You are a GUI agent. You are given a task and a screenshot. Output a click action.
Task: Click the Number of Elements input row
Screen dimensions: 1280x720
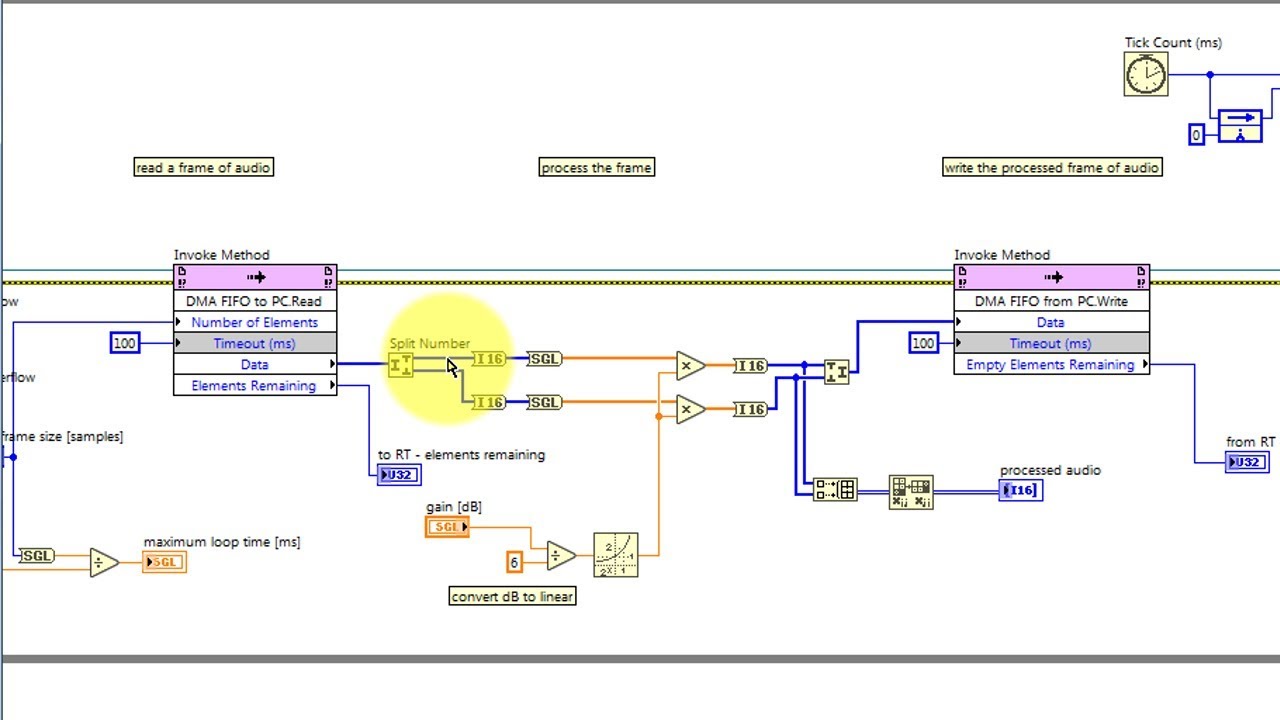pyautogui.click(x=255, y=322)
